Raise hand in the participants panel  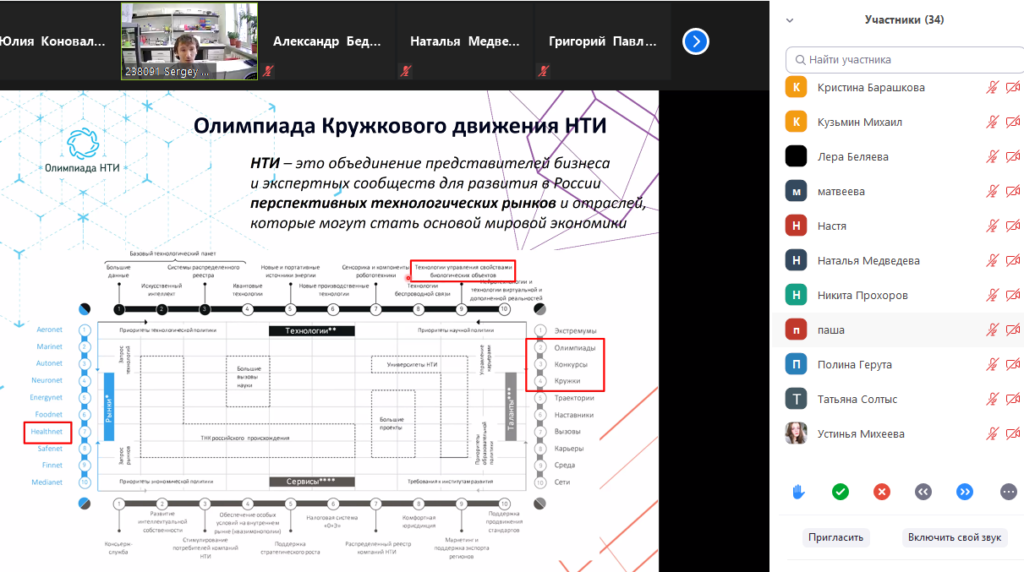coord(798,492)
